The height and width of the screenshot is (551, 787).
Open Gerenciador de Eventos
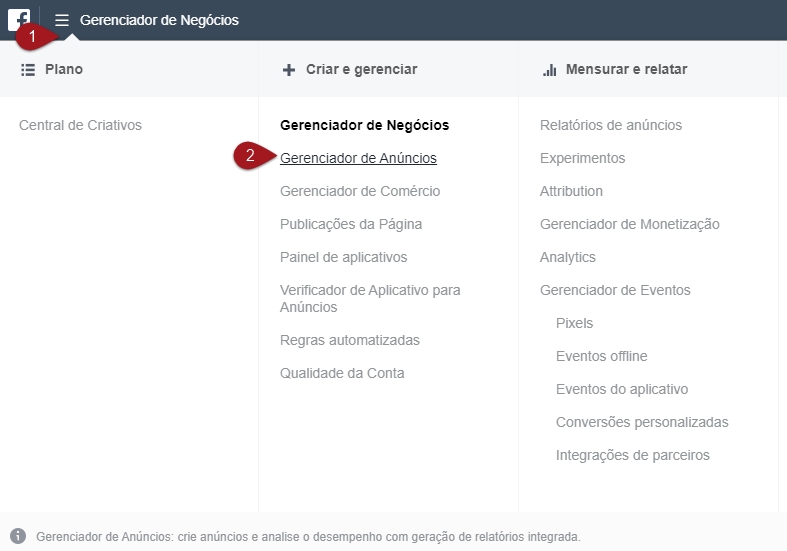tap(615, 290)
